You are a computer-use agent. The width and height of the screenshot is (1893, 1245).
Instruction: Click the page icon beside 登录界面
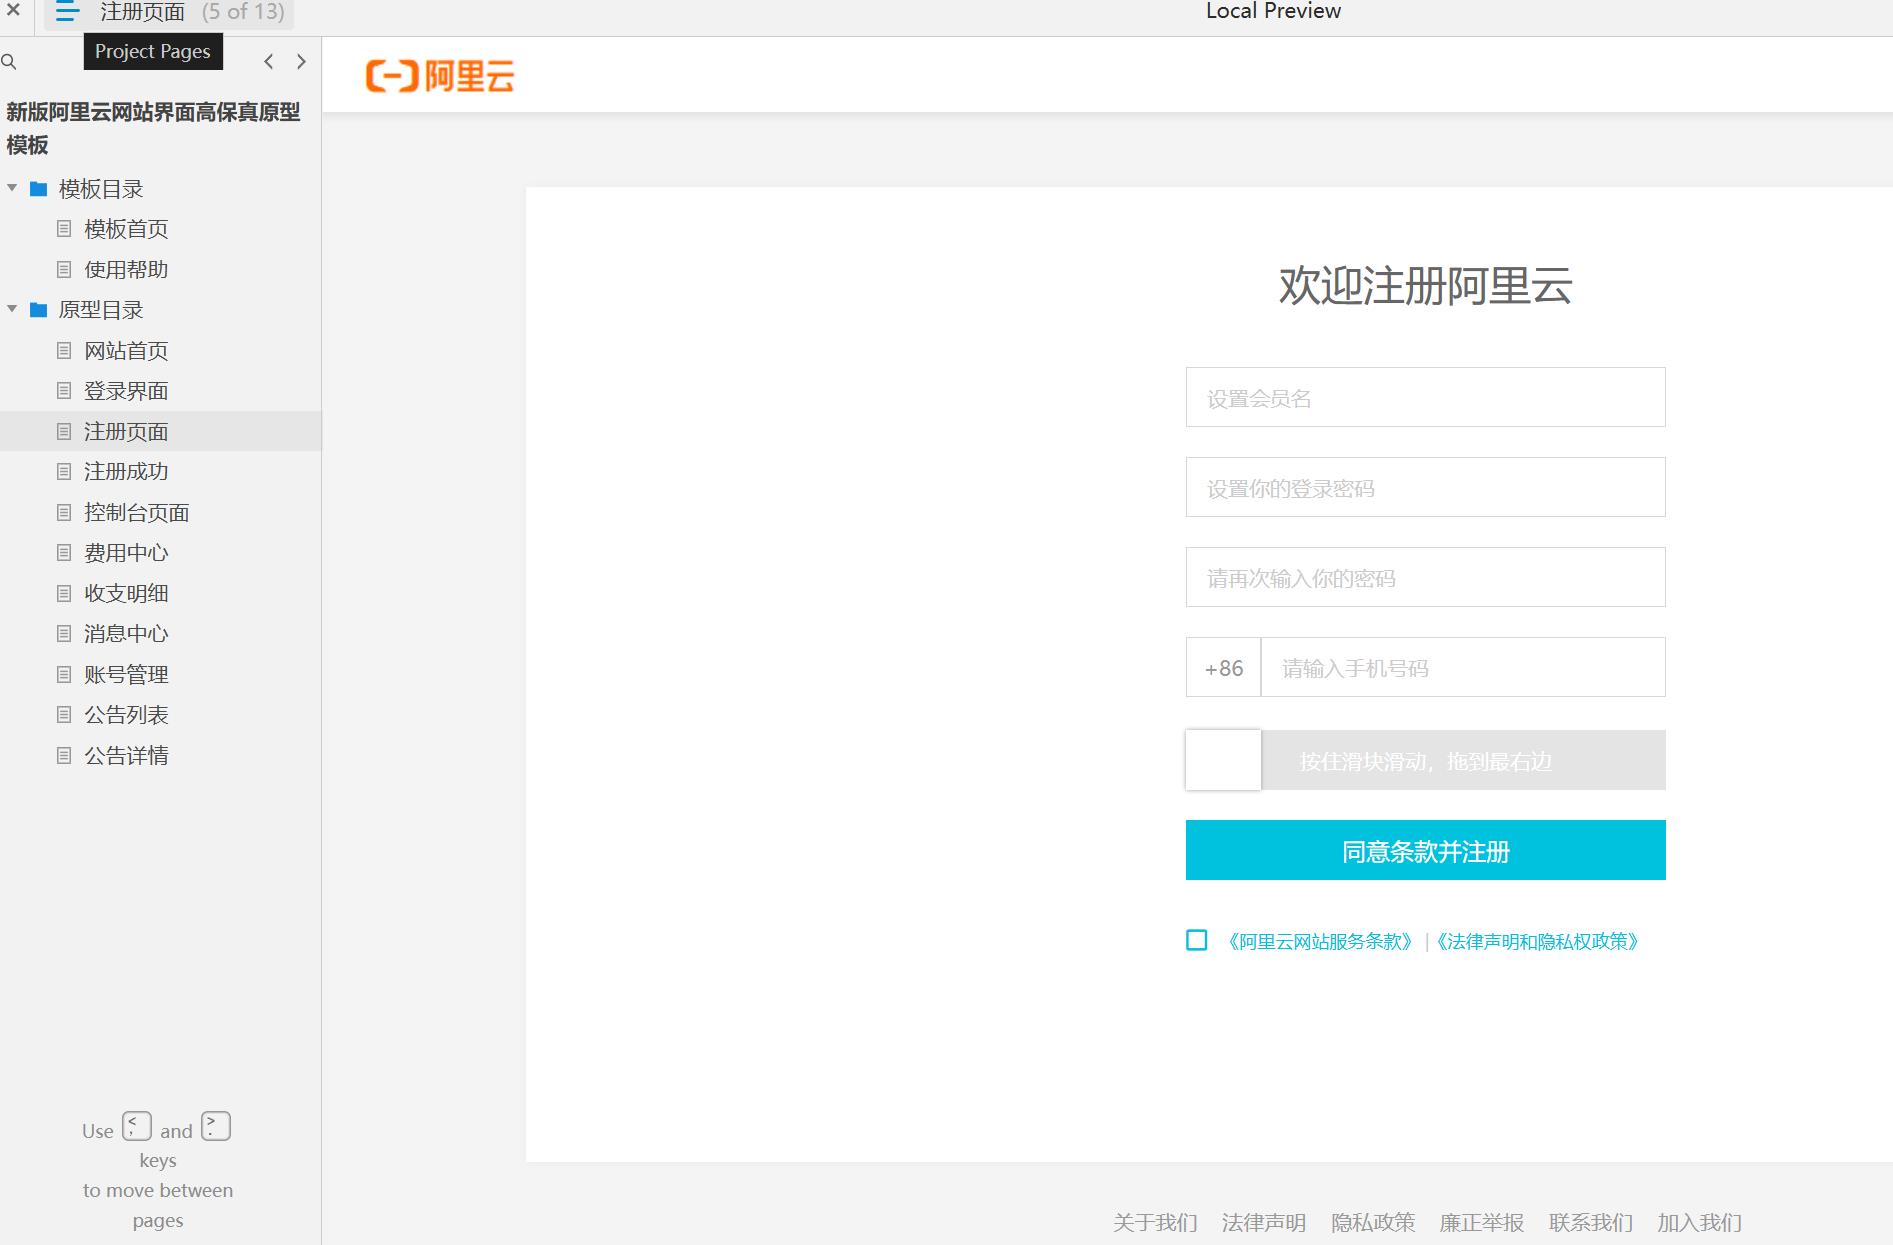[64, 391]
